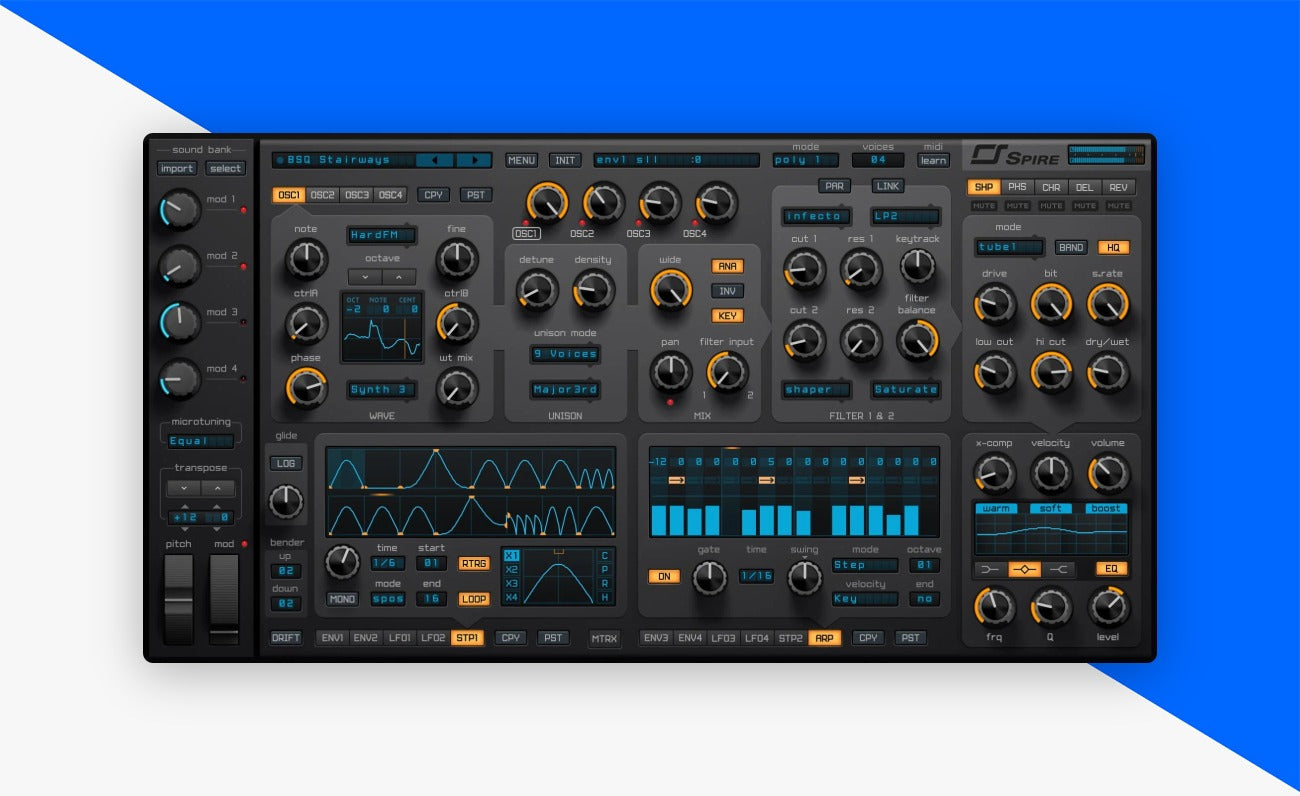Image resolution: width=1300 pixels, height=796 pixels.
Task: Click the cut 1 filter knob
Action: (804, 269)
